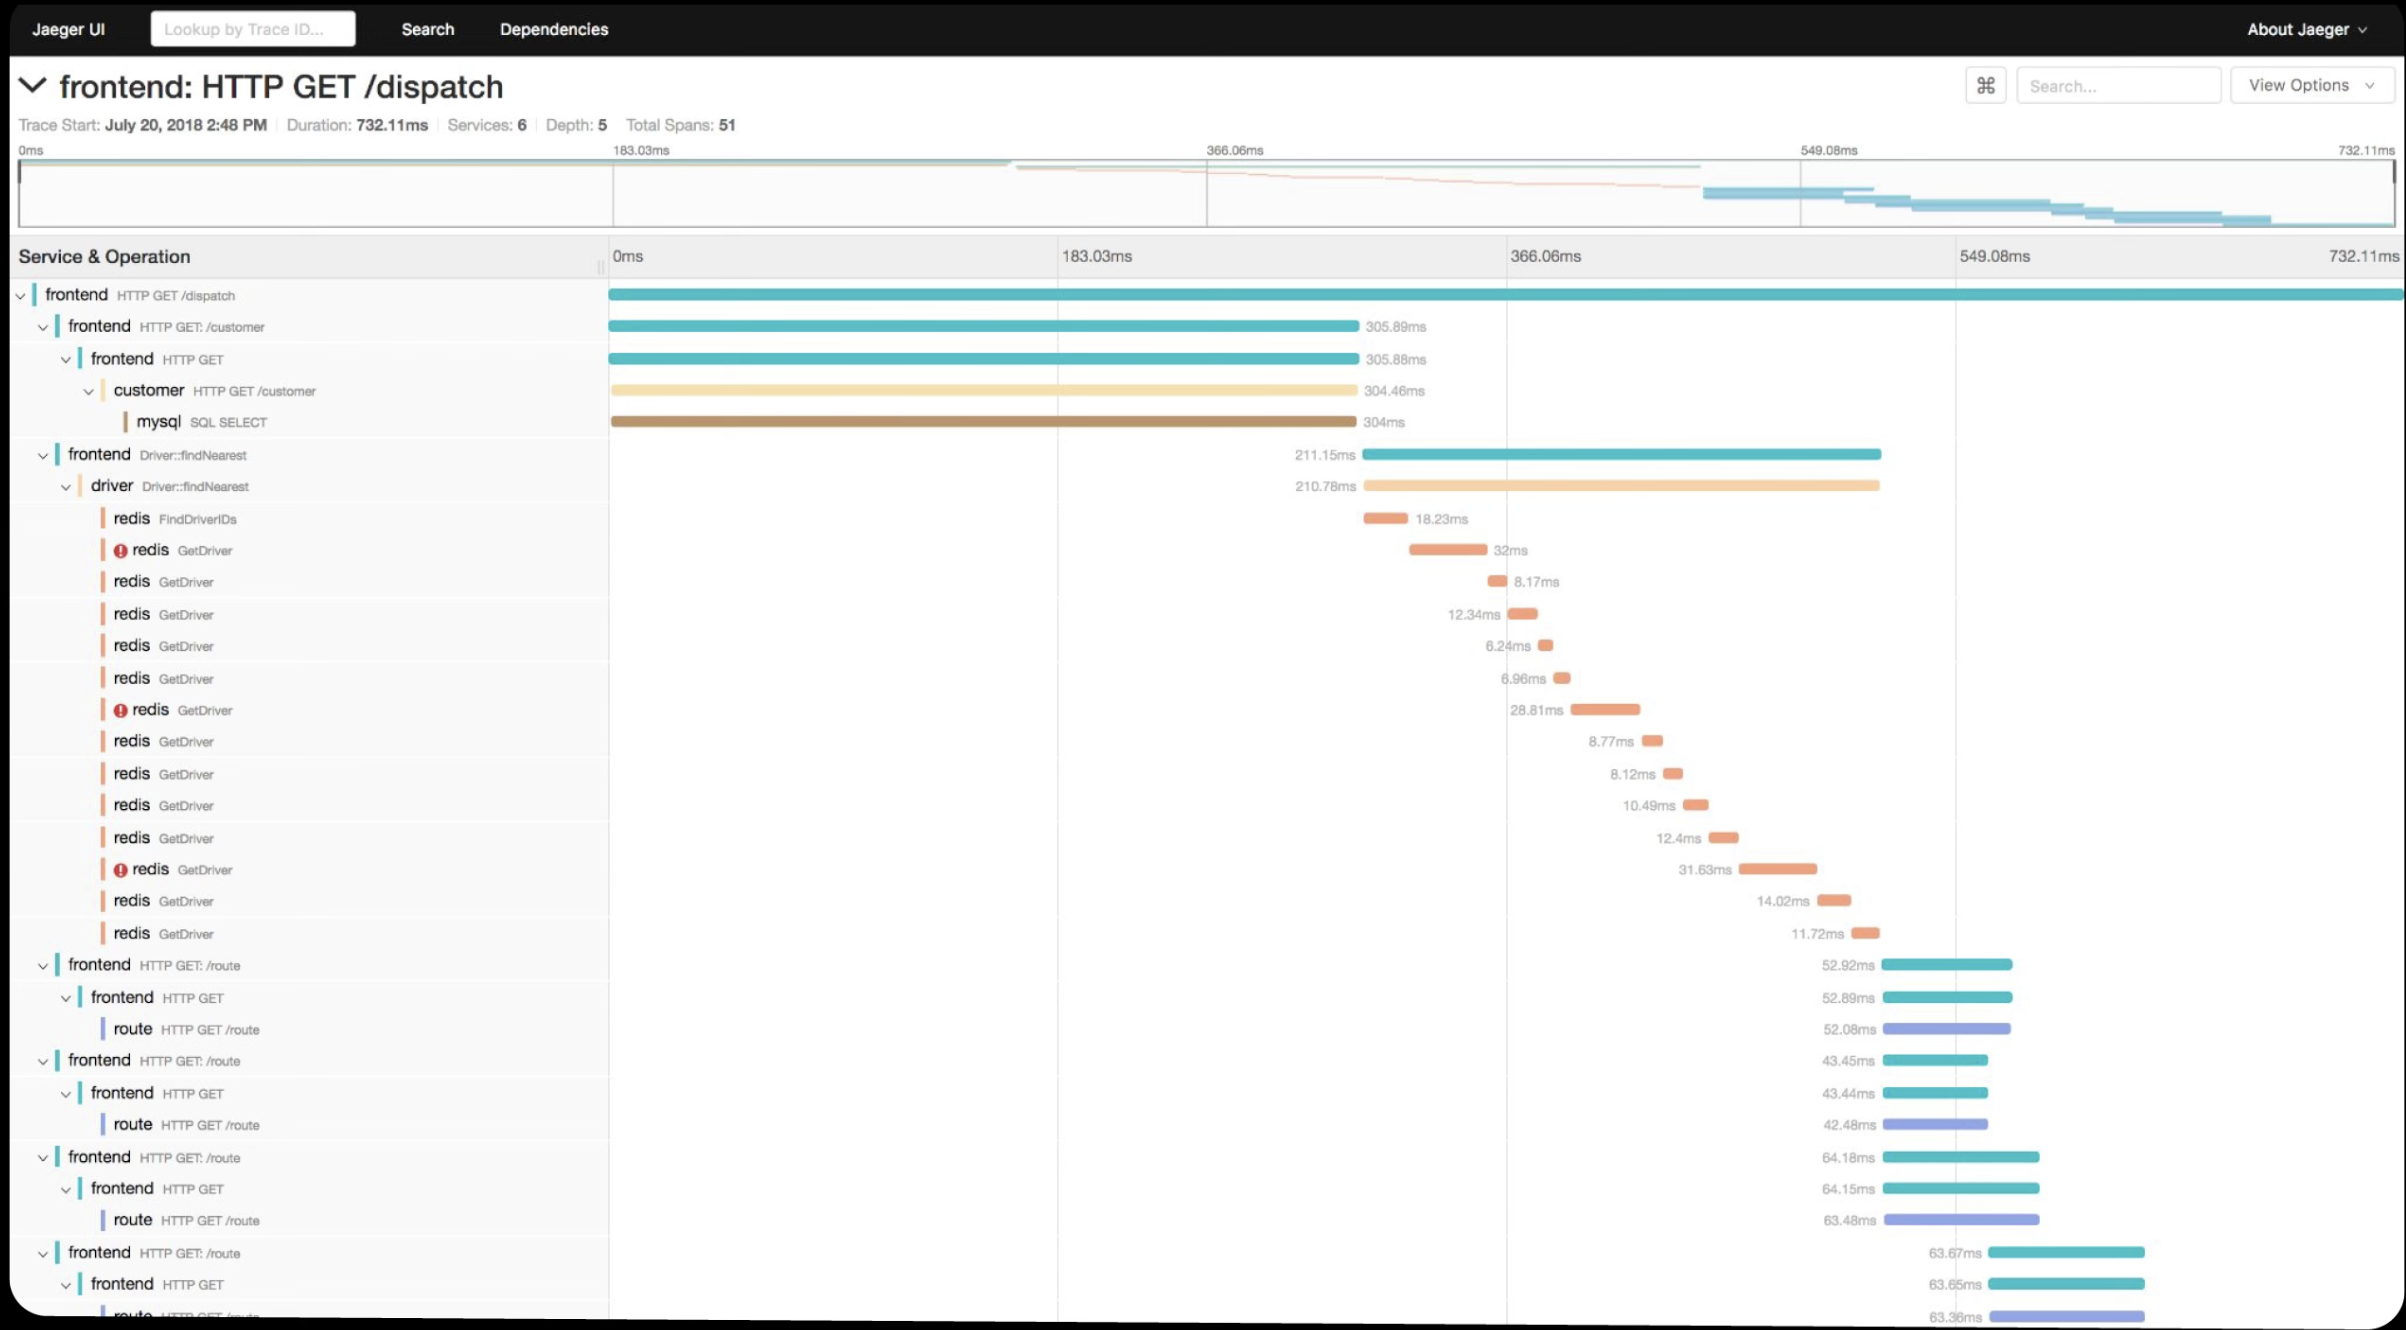Viewport: 2406px width, 1330px height.
Task: Click the mysql SQL SELECT span bar
Action: click(x=982, y=422)
